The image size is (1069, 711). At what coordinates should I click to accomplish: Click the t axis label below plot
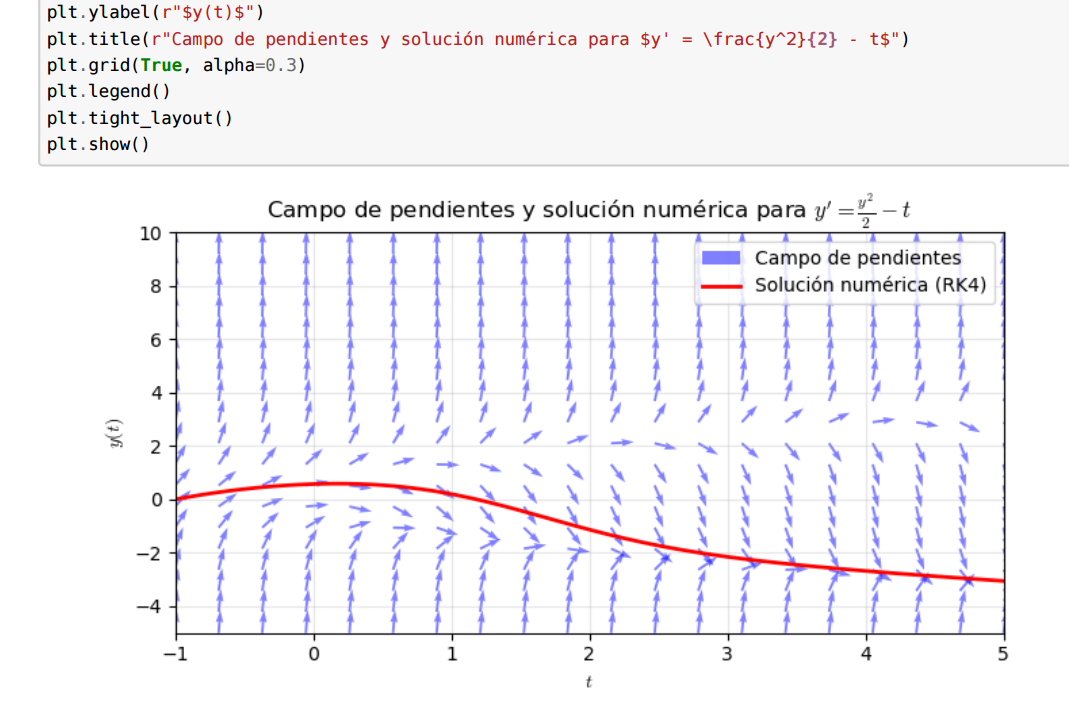(589, 682)
